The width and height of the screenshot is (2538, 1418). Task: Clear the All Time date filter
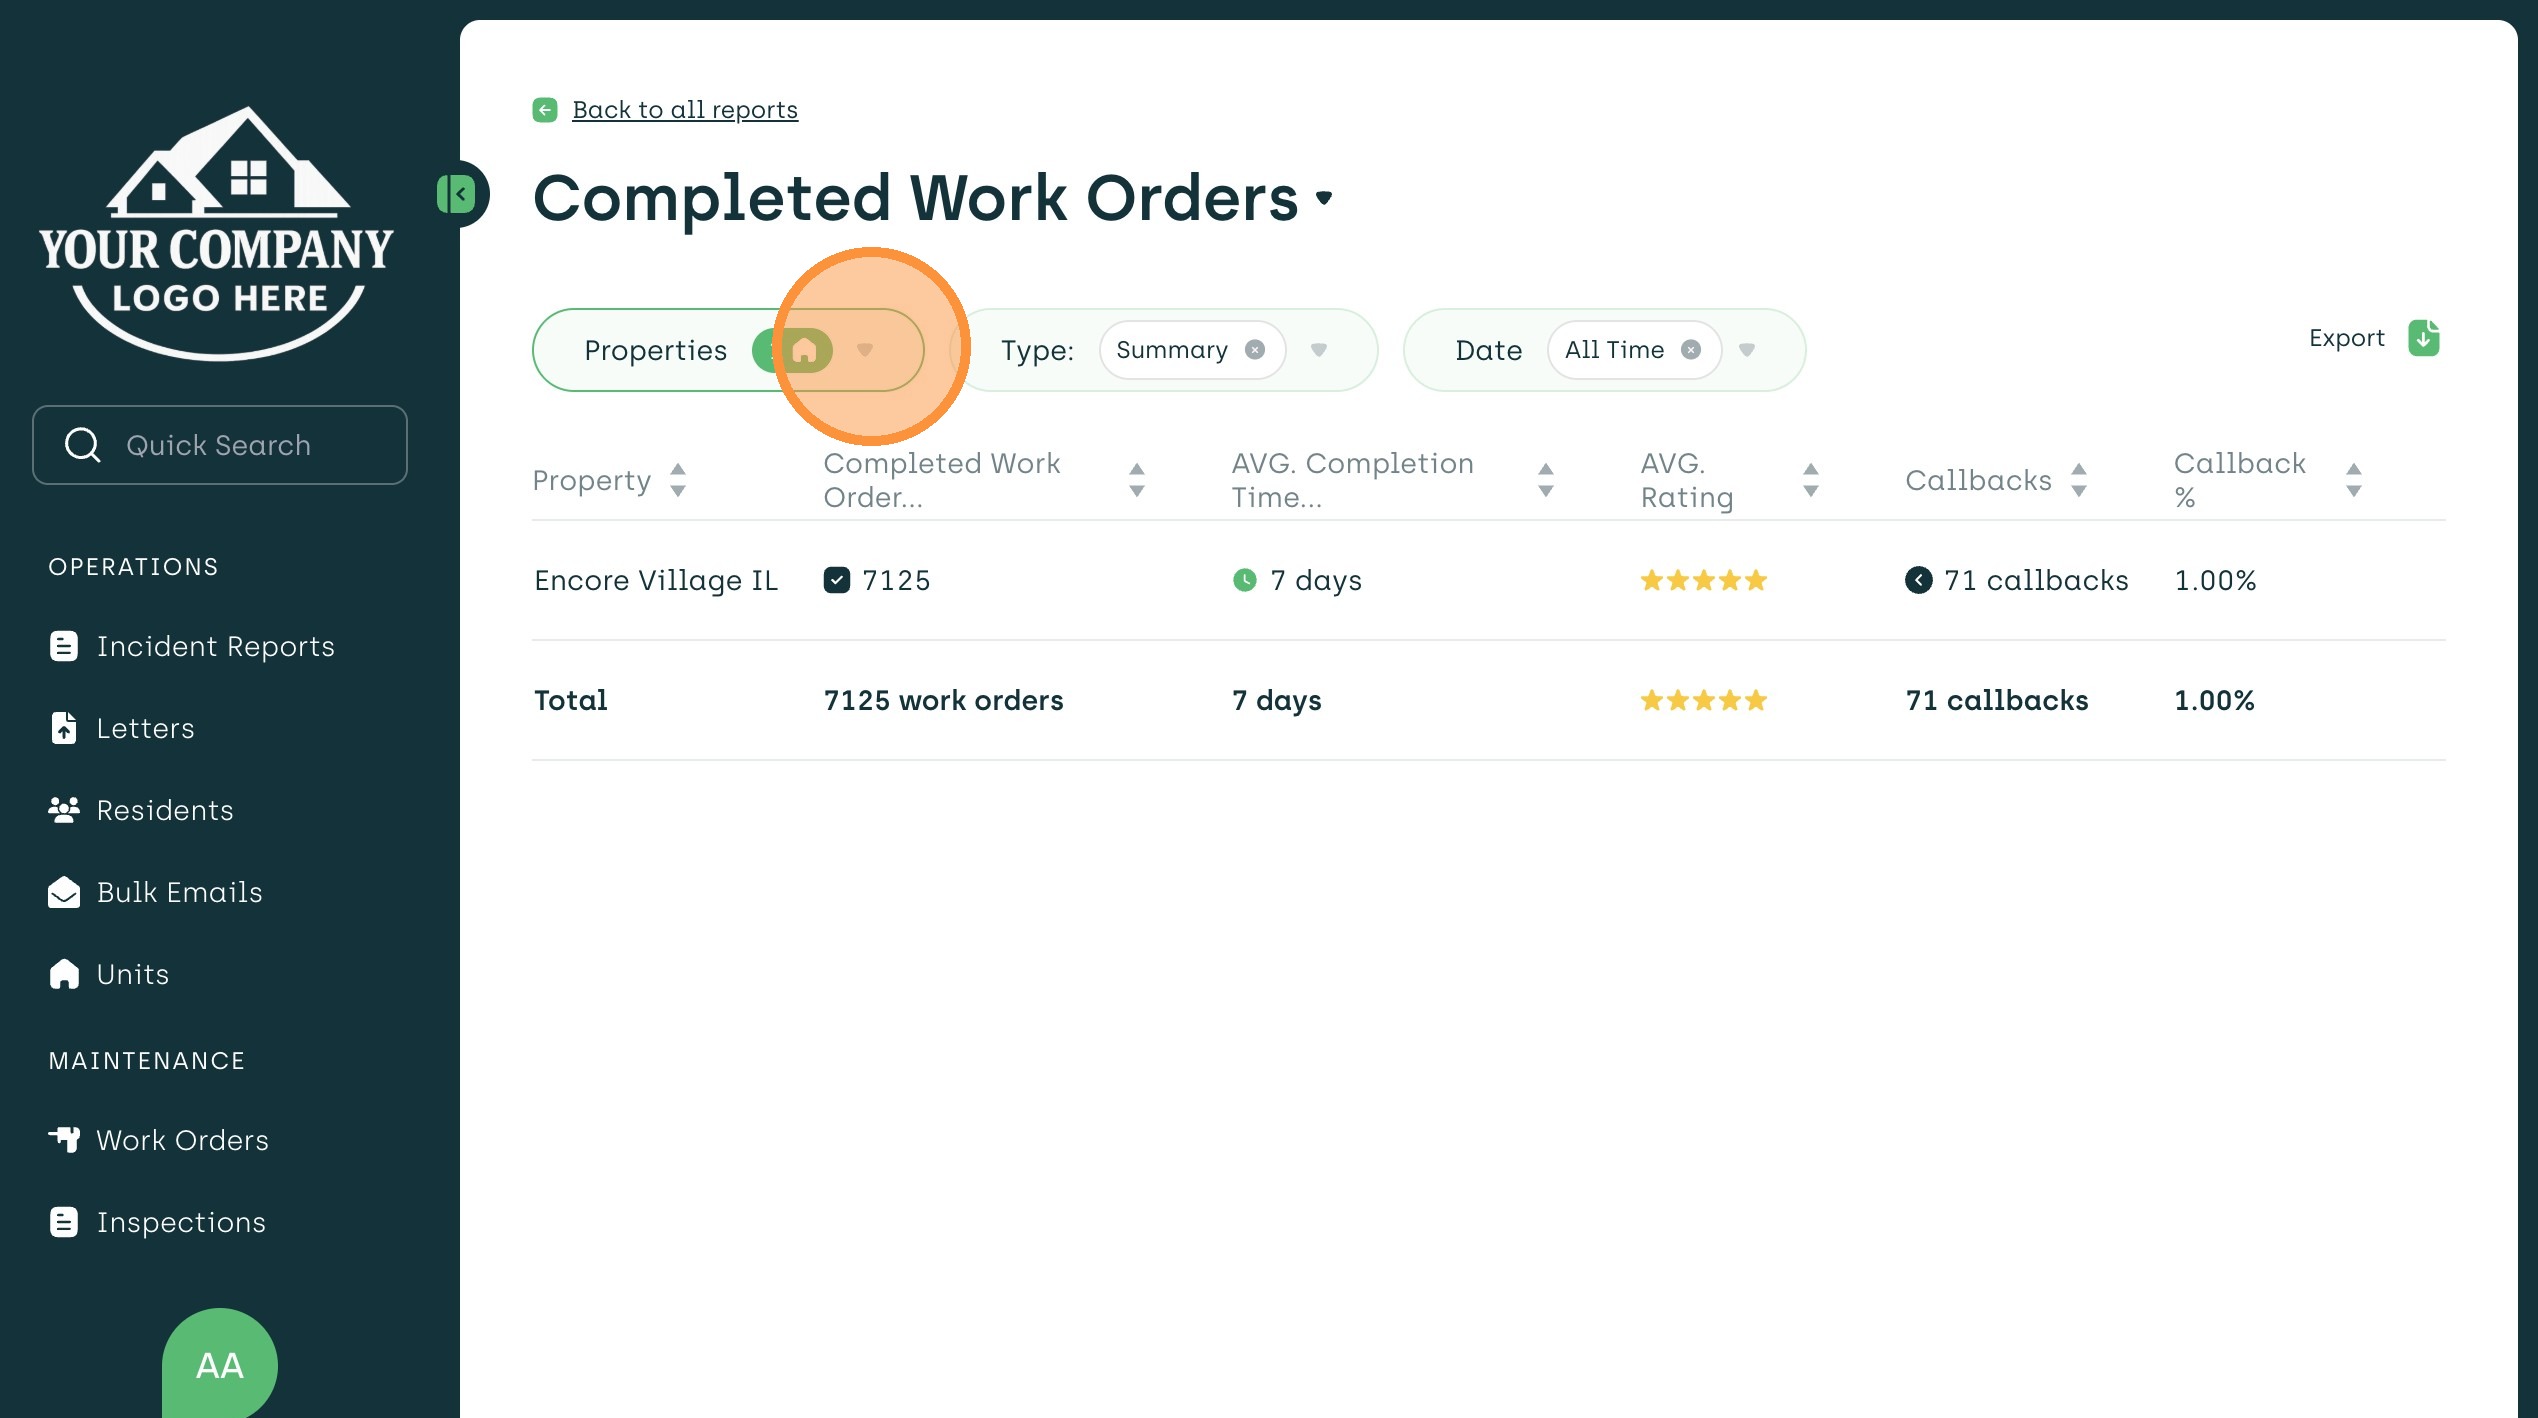point(1691,350)
